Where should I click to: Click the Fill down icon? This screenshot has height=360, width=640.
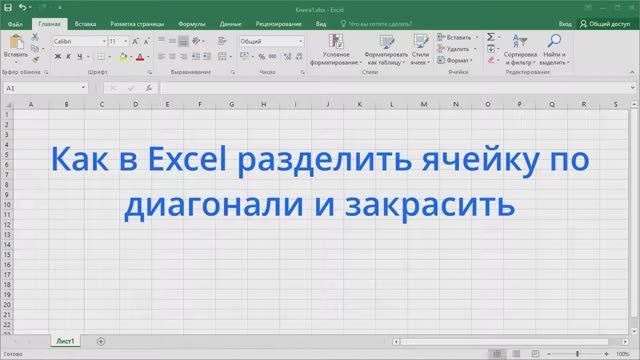pos(491,49)
